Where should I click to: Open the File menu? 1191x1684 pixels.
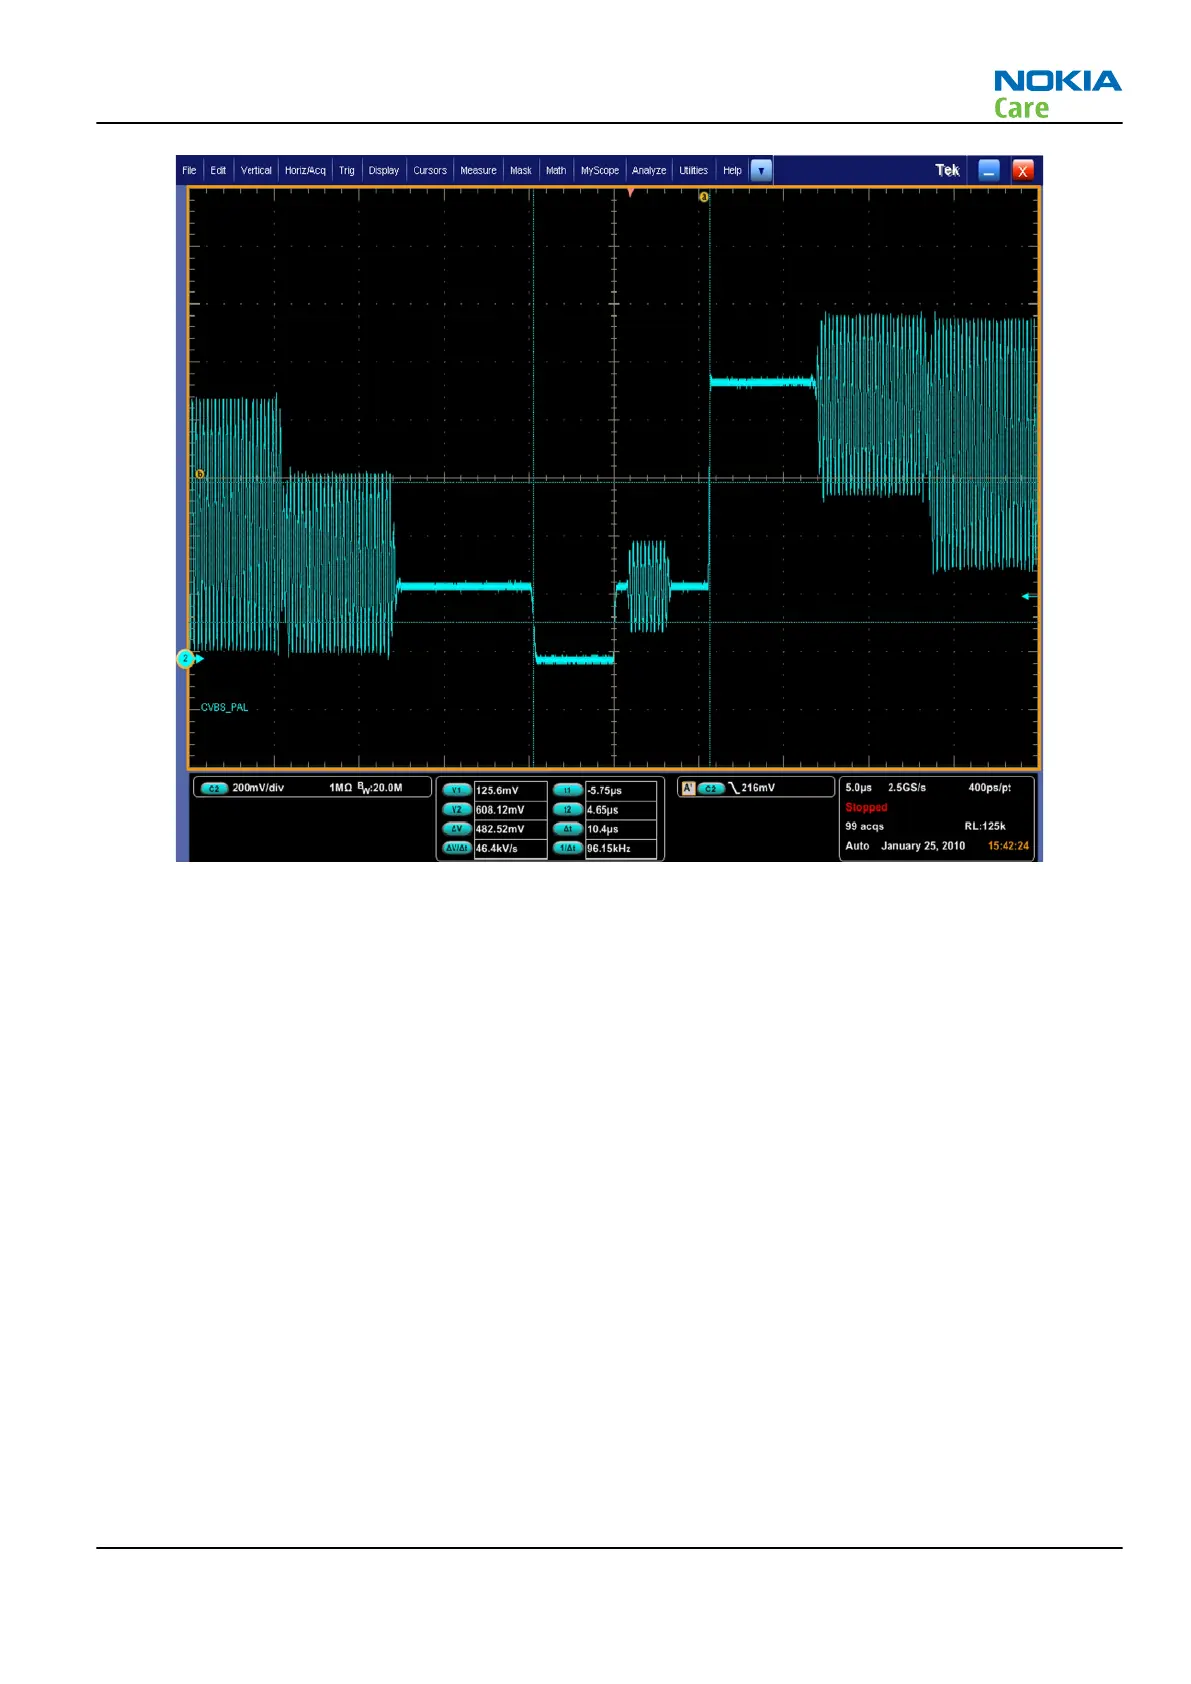coord(189,170)
